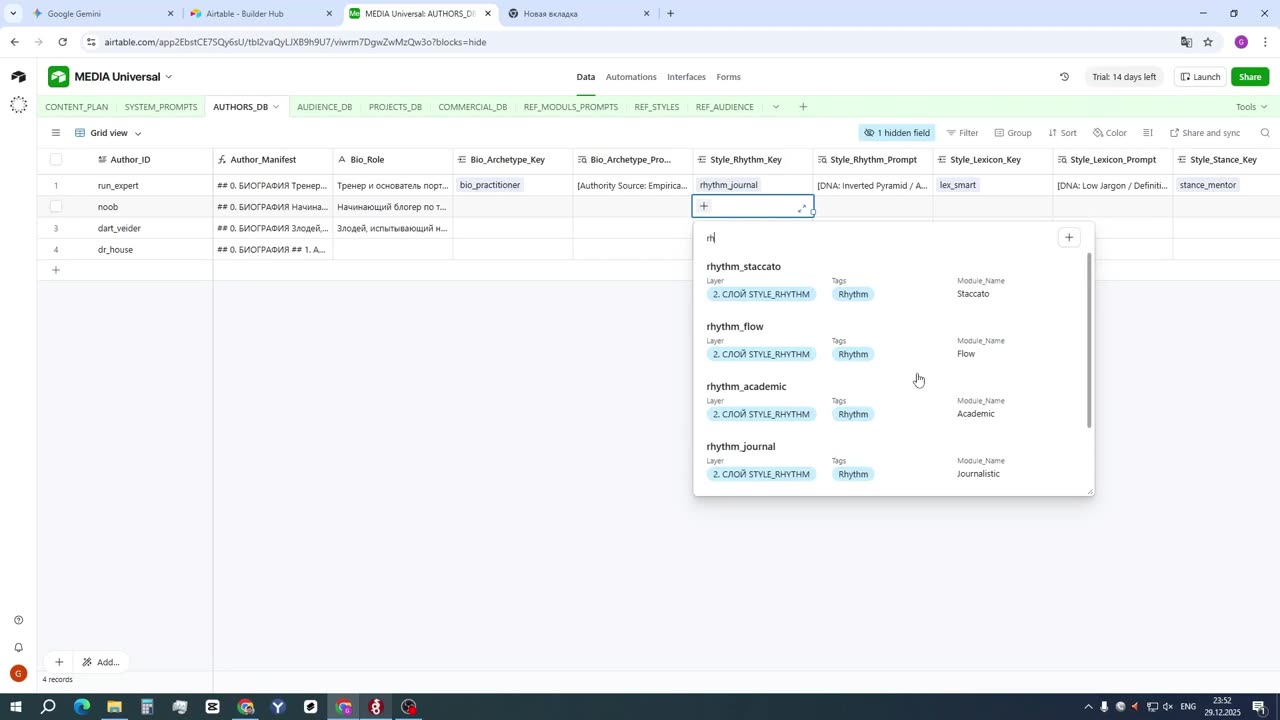Open the Filter options
Image resolution: width=1280 pixels, height=720 pixels.
(962, 133)
